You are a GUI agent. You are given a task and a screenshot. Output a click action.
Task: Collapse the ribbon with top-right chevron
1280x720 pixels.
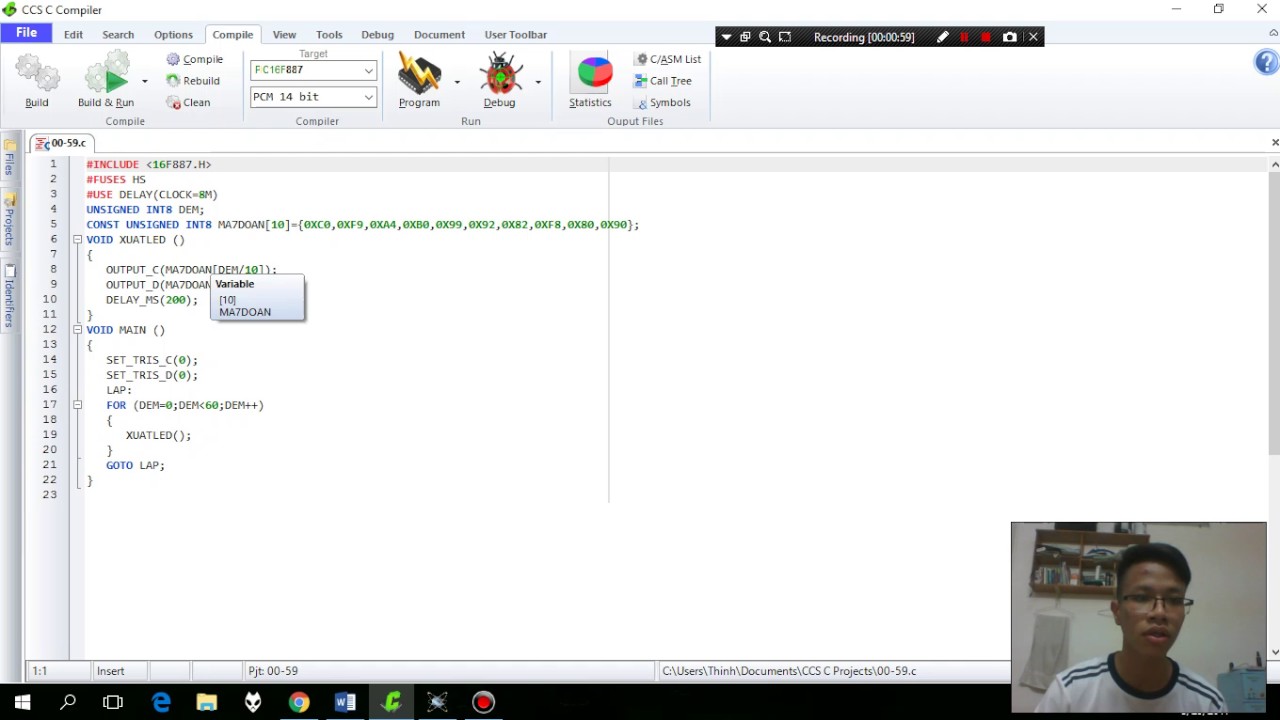[1273, 34]
